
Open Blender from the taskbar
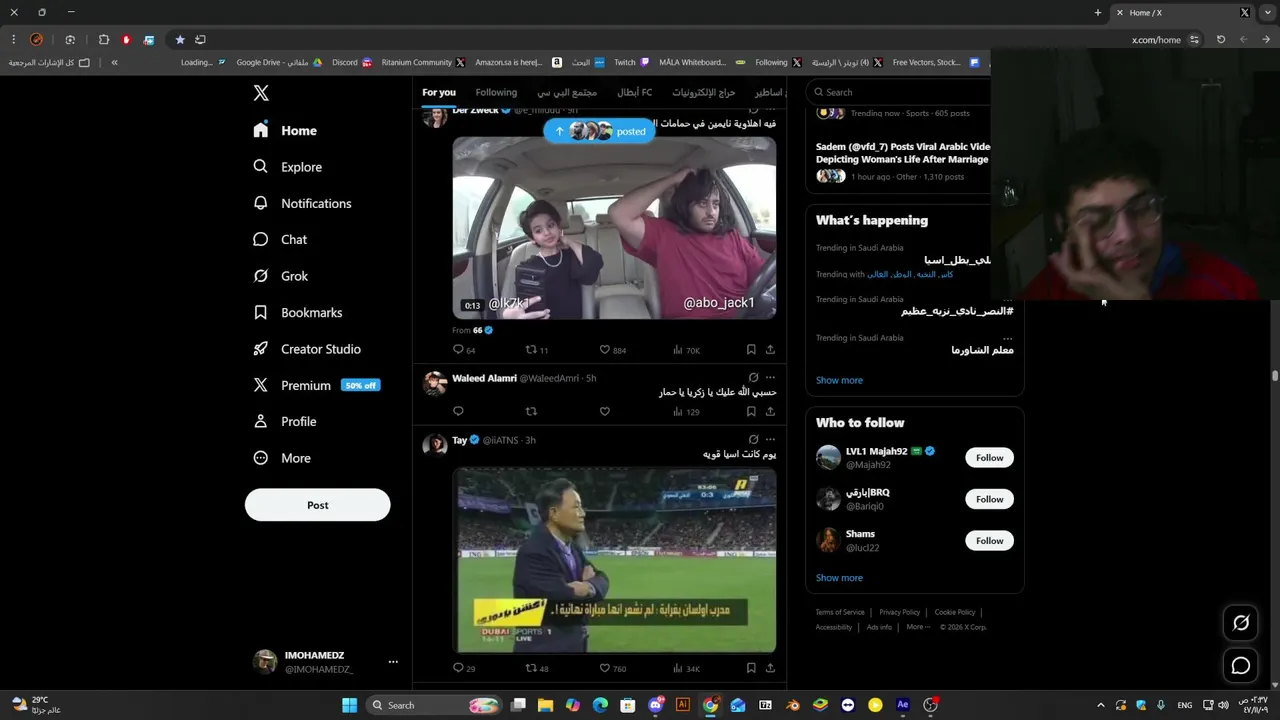pyautogui.click(x=793, y=705)
